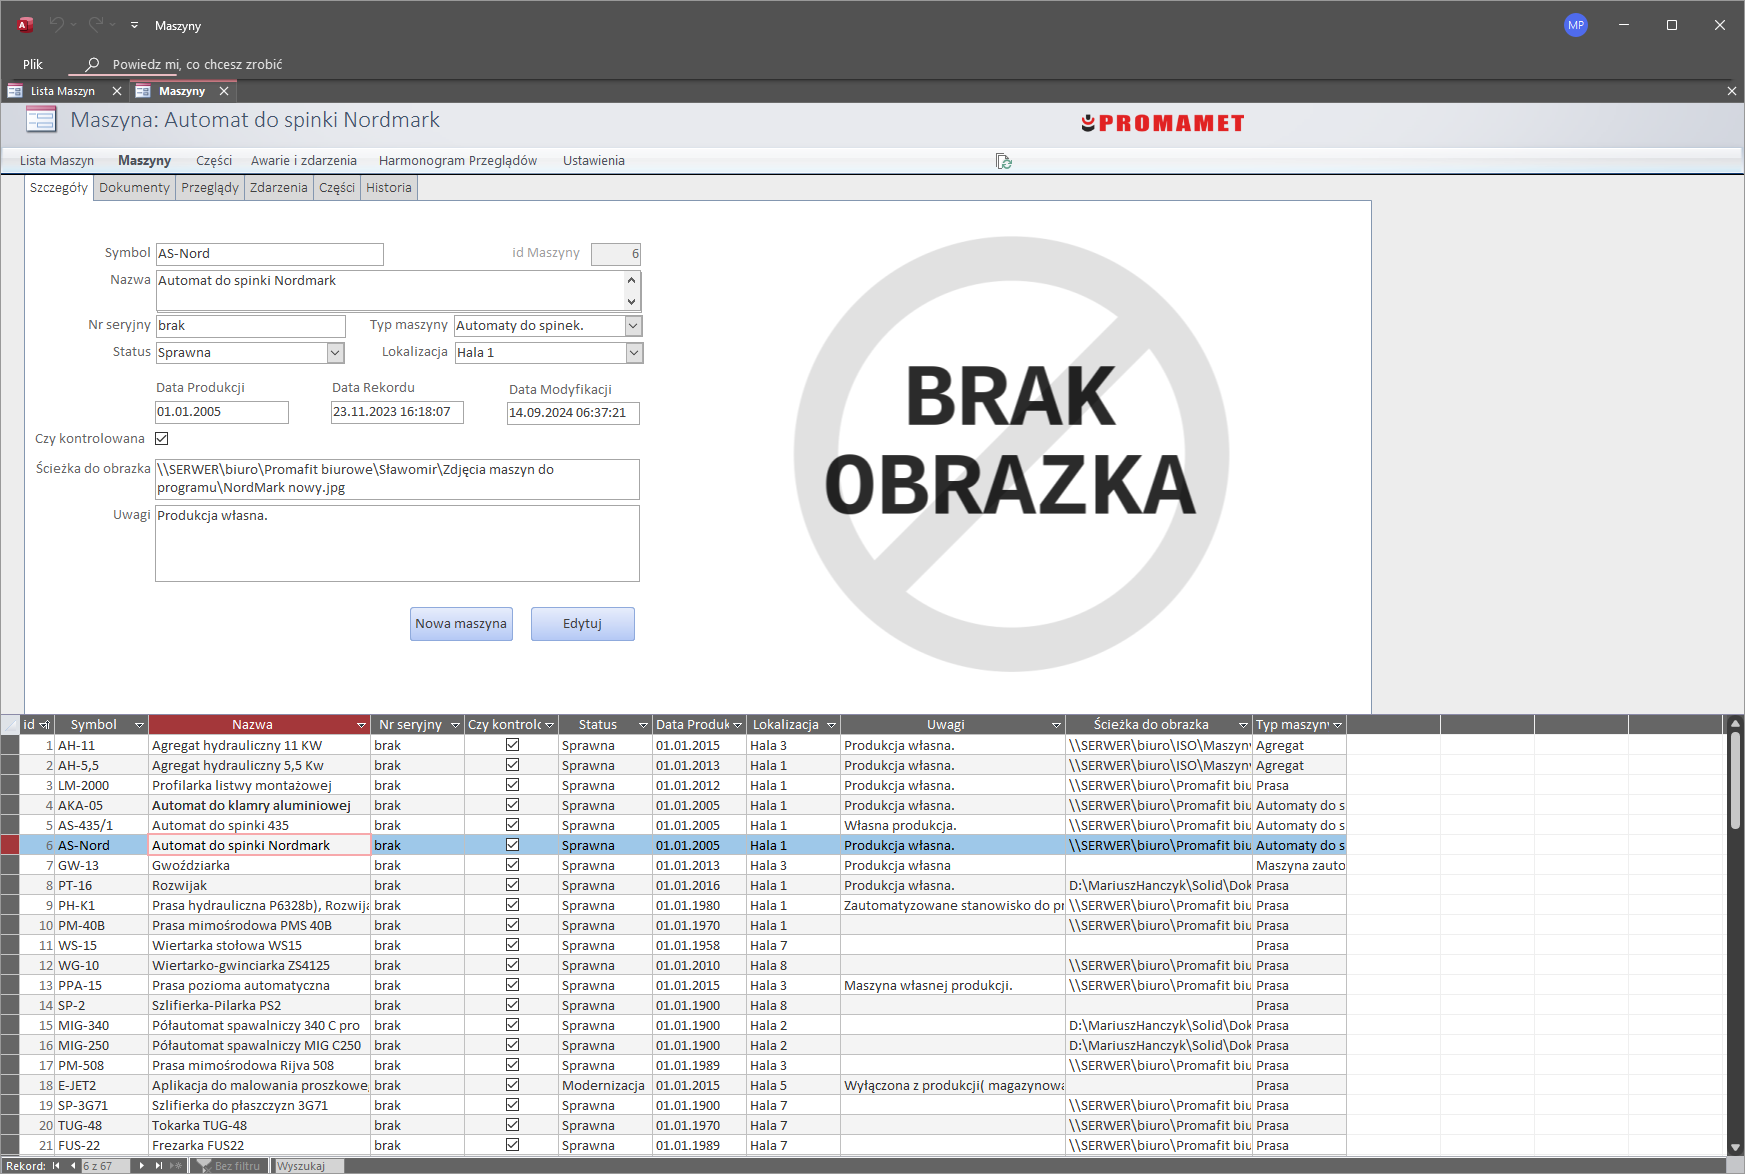This screenshot has height=1174, width=1745.
Task: Click the datasheet scroll-up arrow
Action: pyautogui.click(x=1736, y=723)
